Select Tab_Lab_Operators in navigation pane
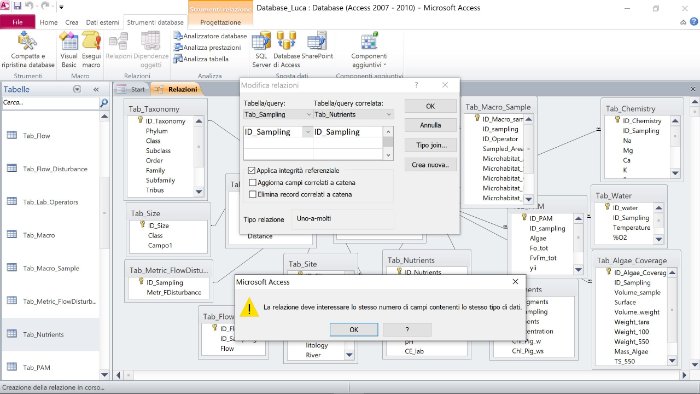700x394 pixels. (x=51, y=202)
